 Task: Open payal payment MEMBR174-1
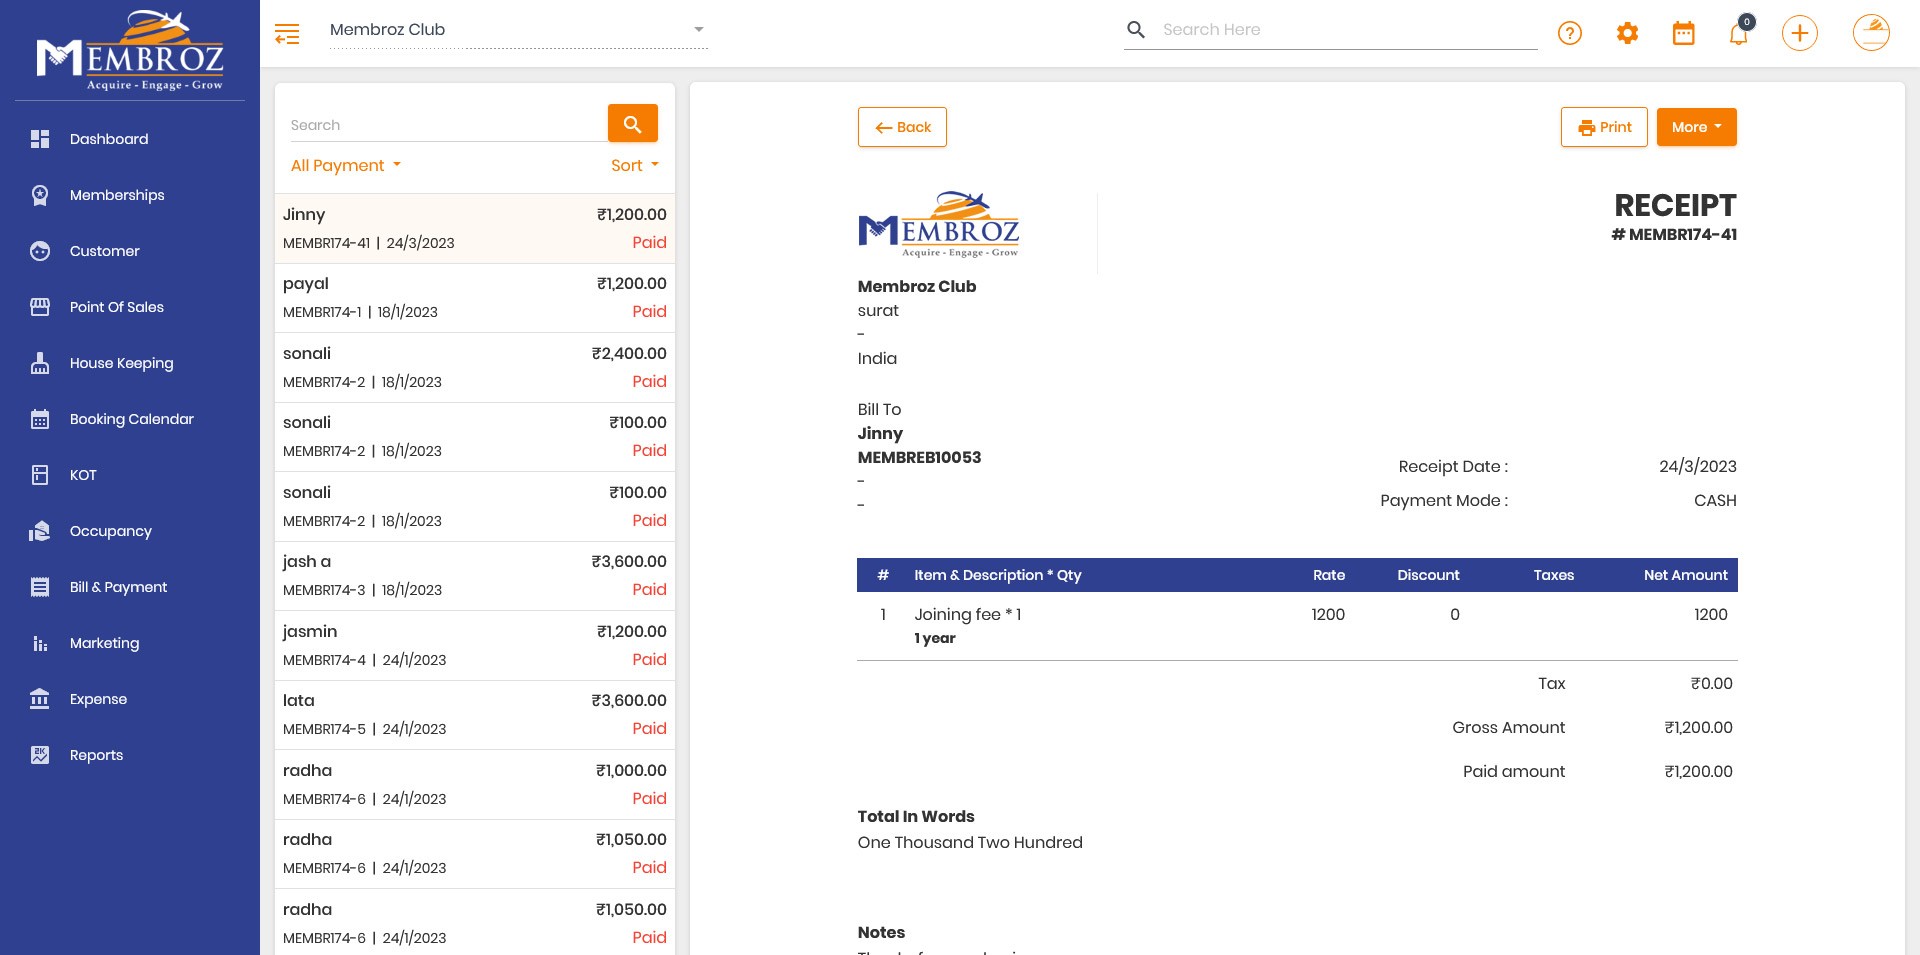click(x=475, y=298)
